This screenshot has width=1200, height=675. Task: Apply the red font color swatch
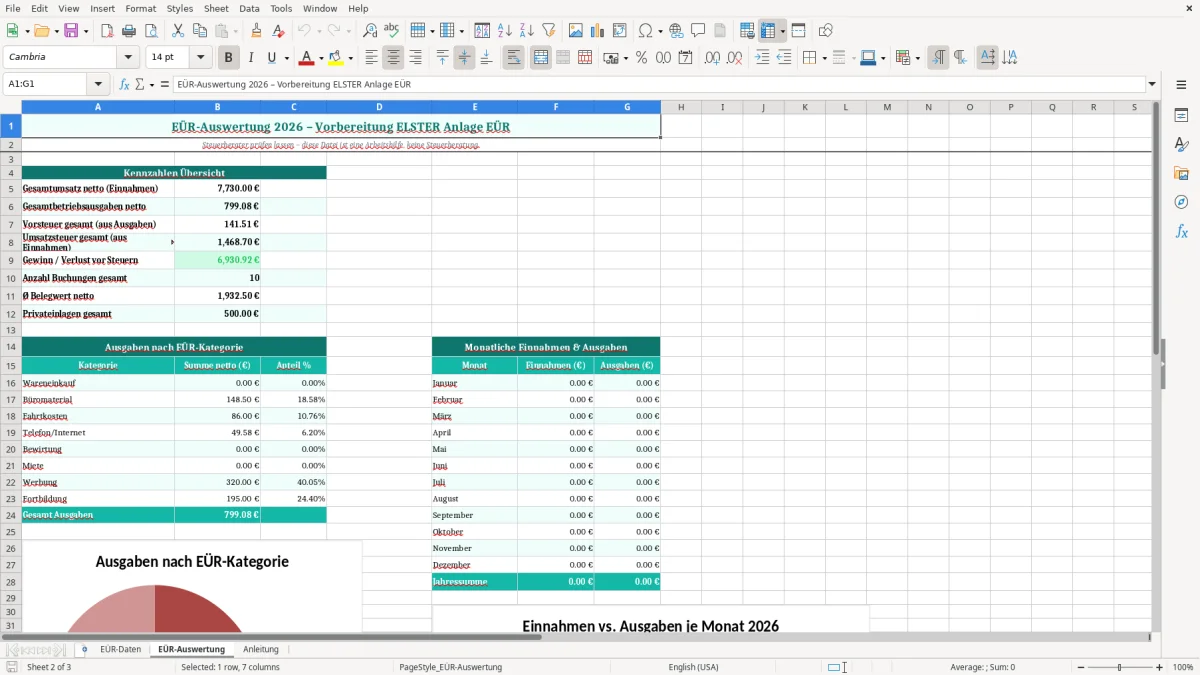click(307, 58)
